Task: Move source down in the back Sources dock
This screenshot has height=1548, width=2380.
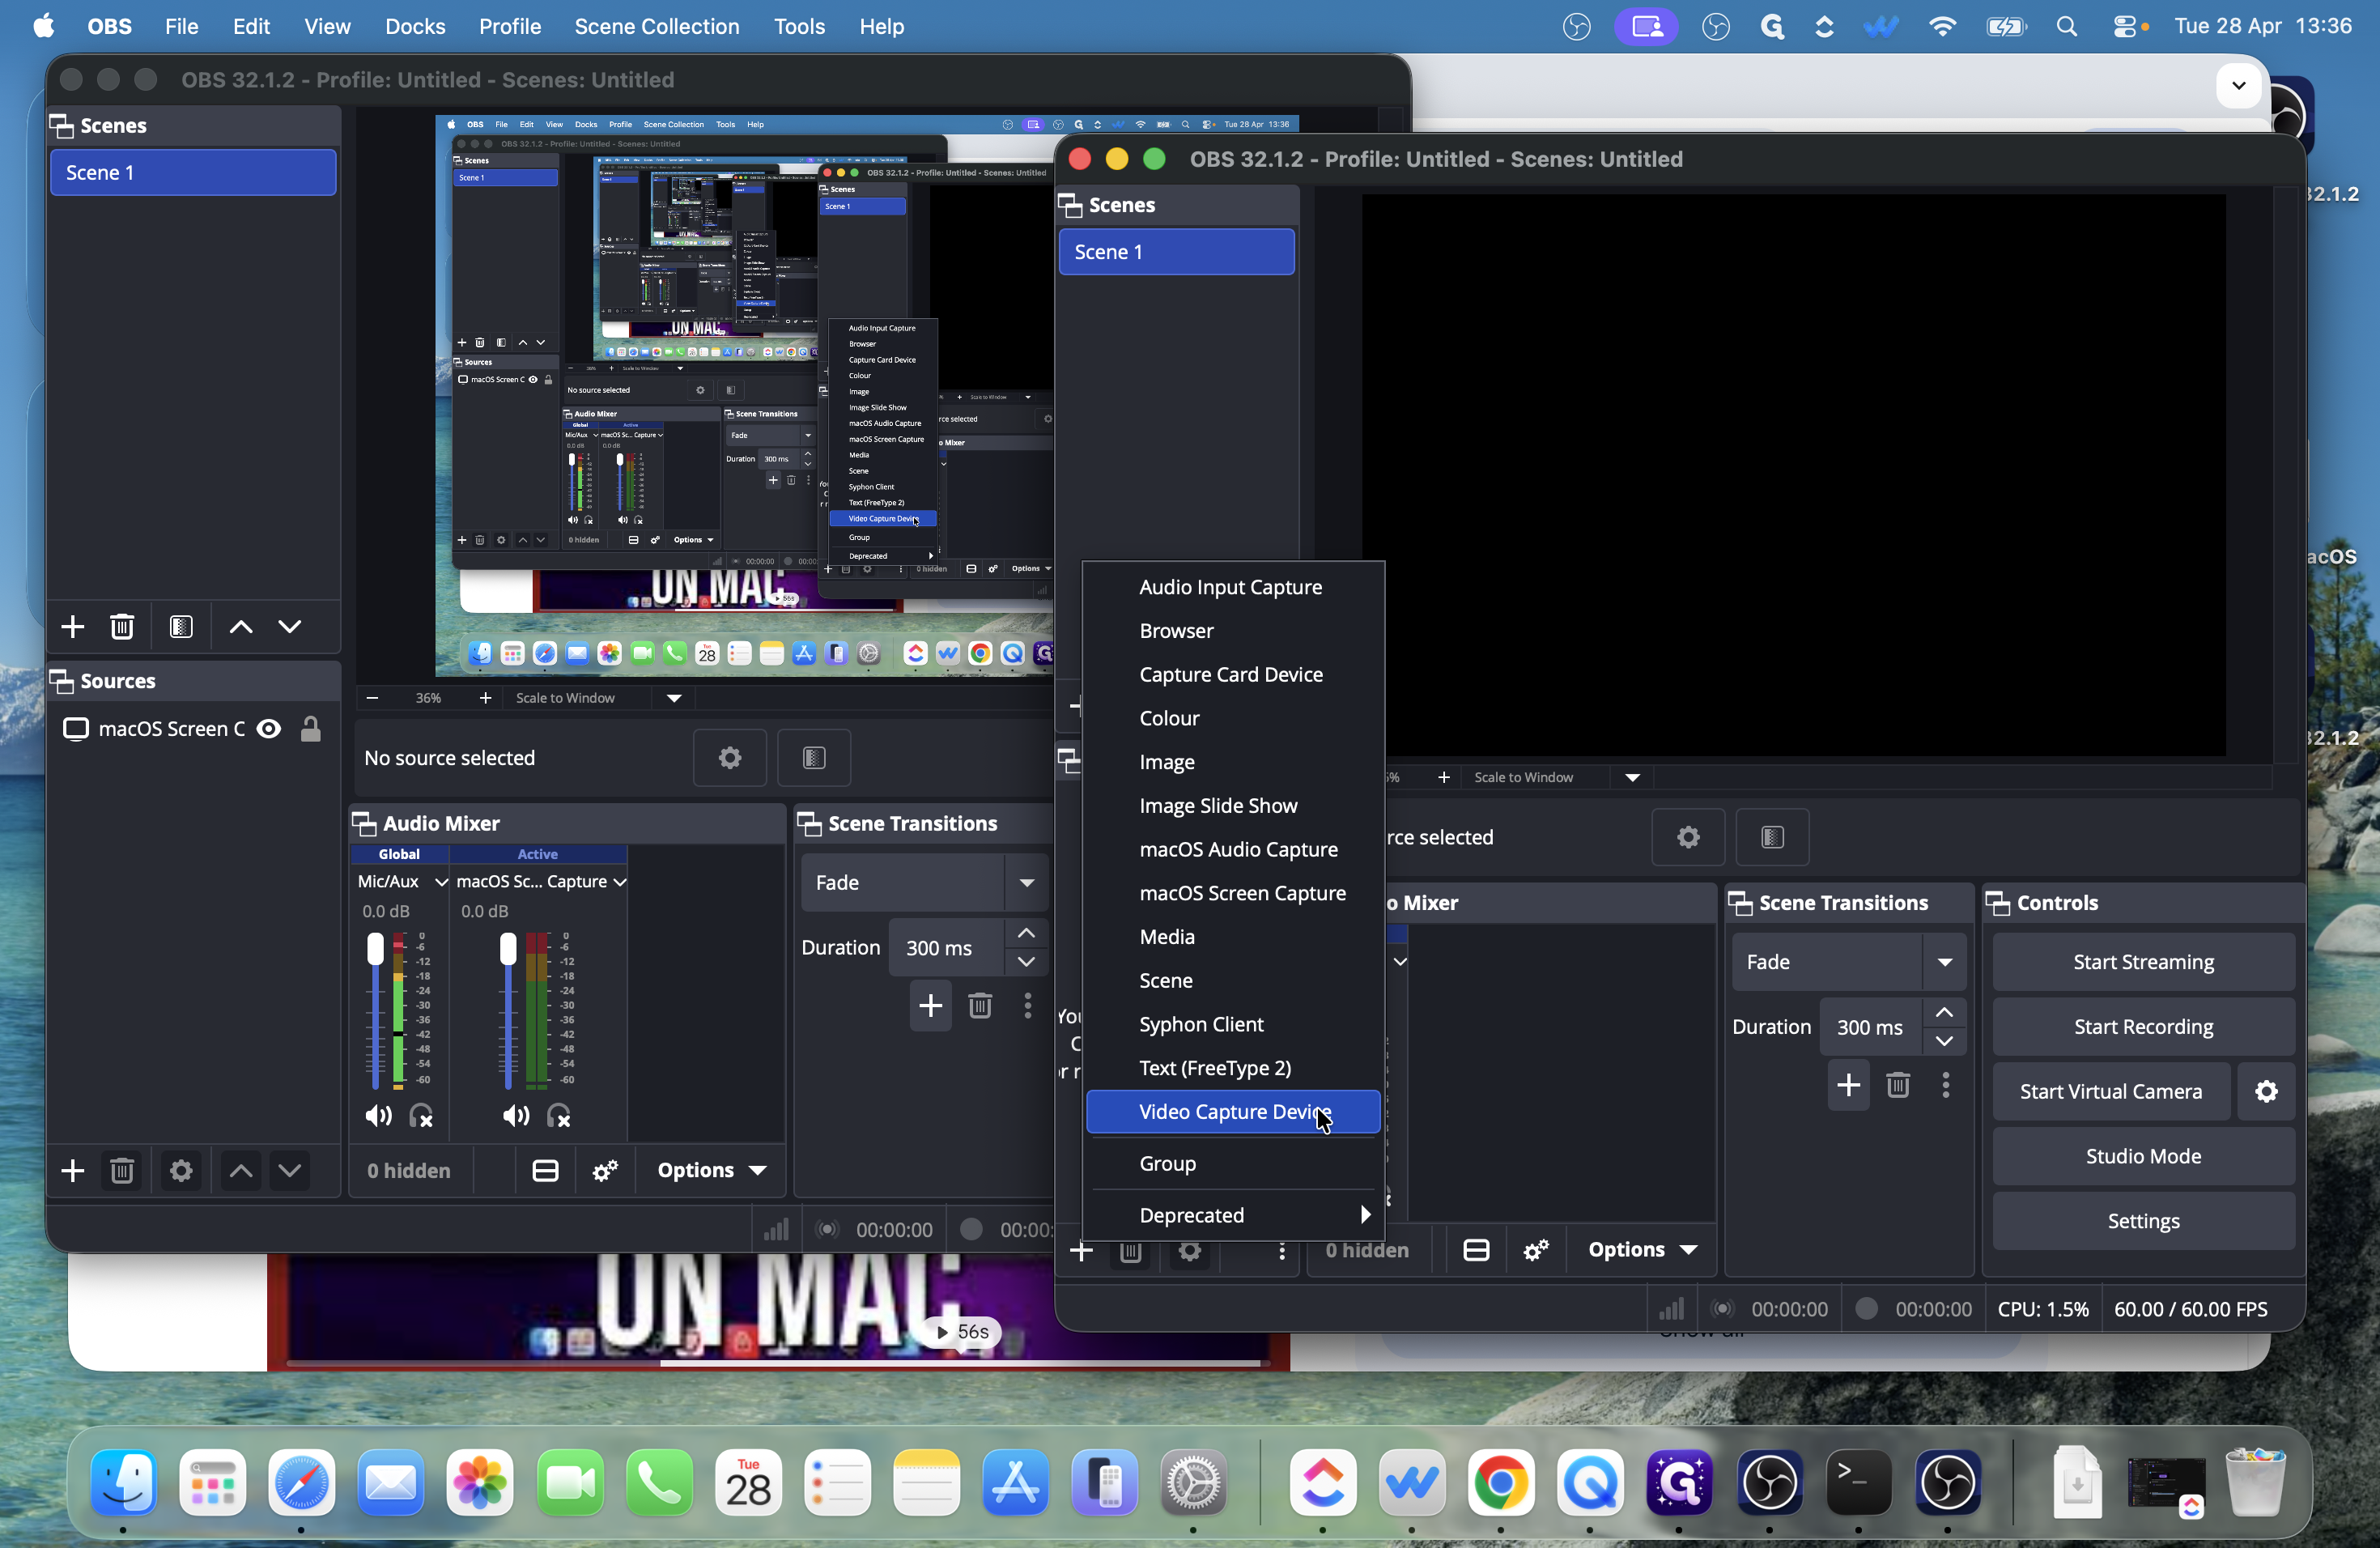Action: pos(290,1170)
